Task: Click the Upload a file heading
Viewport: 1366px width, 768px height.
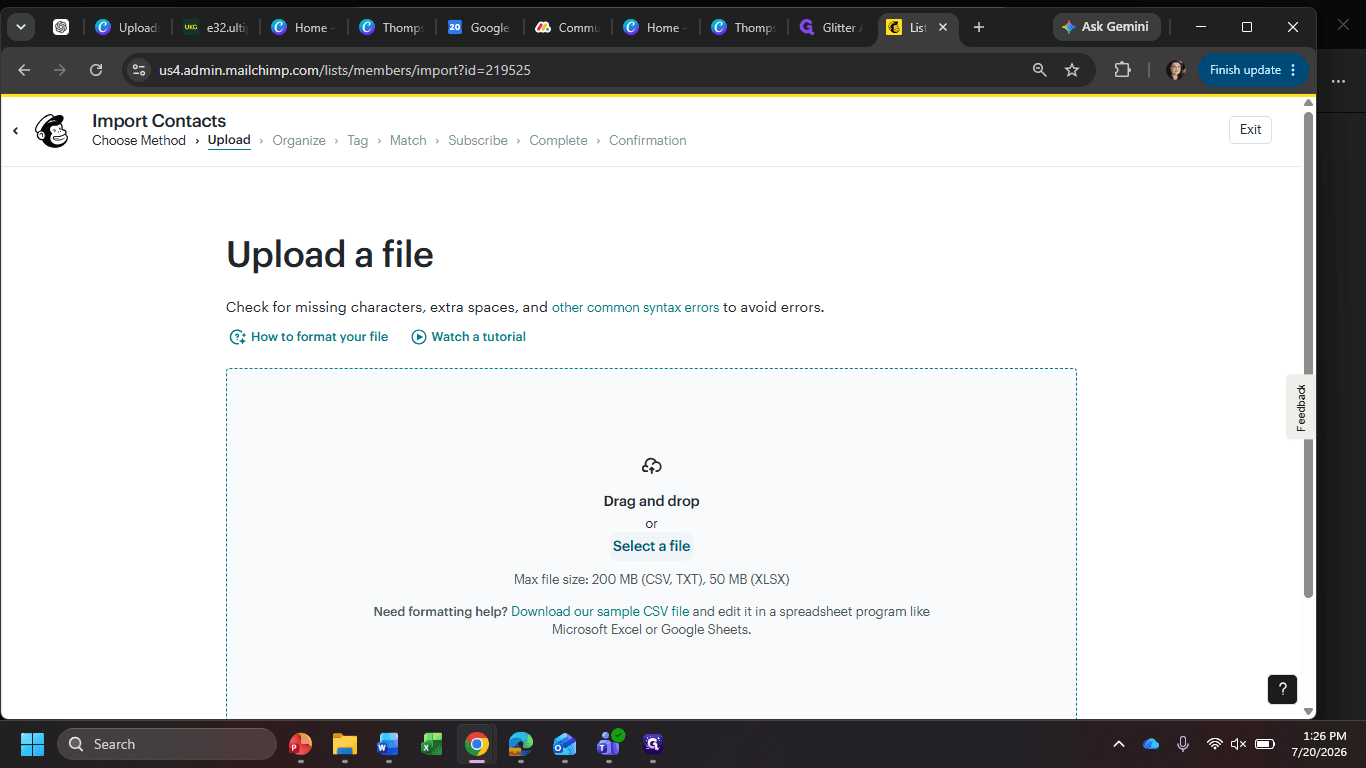Action: [330, 255]
